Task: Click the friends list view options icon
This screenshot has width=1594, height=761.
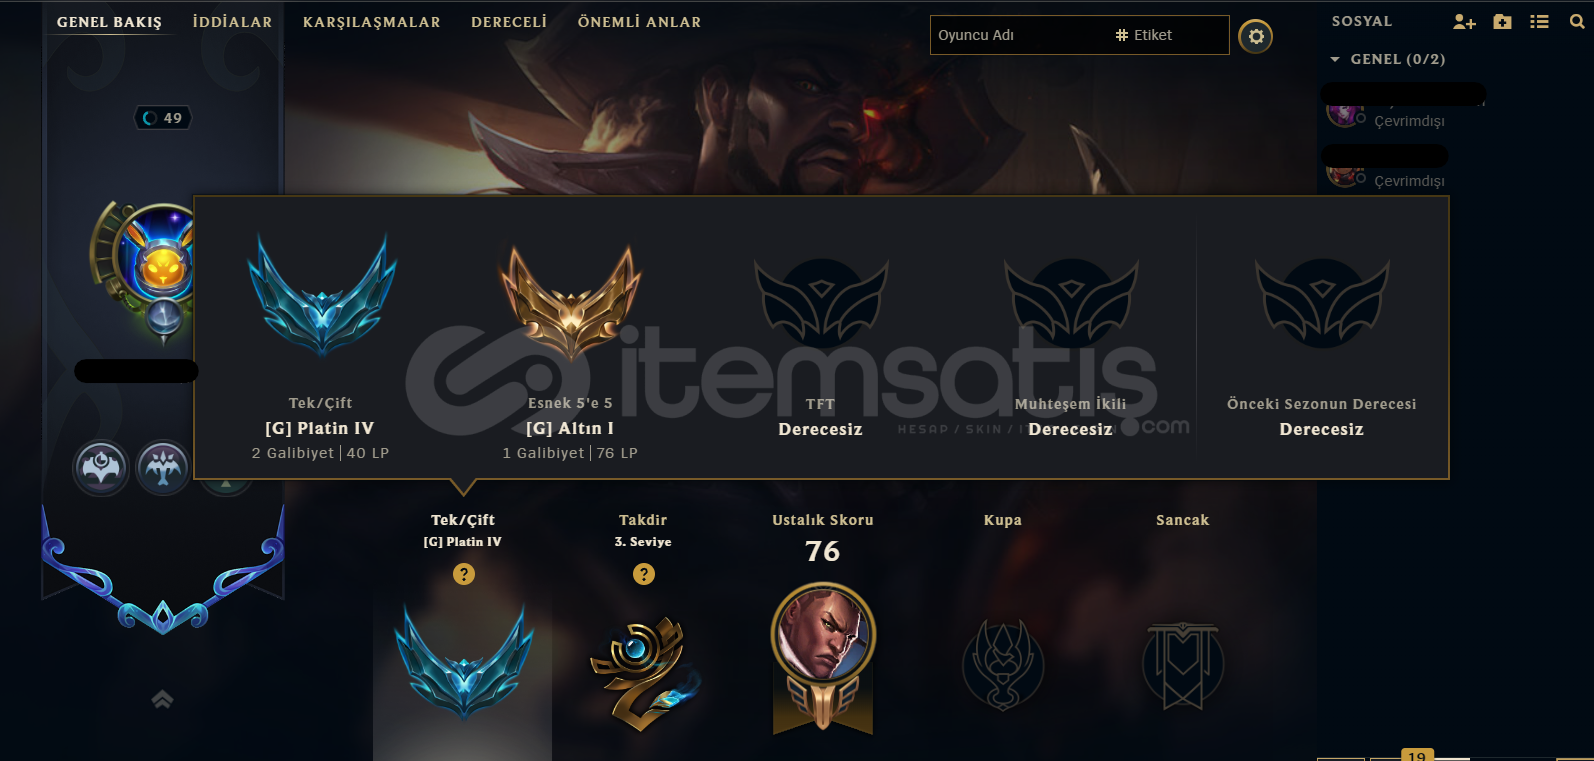Action: tap(1540, 21)
